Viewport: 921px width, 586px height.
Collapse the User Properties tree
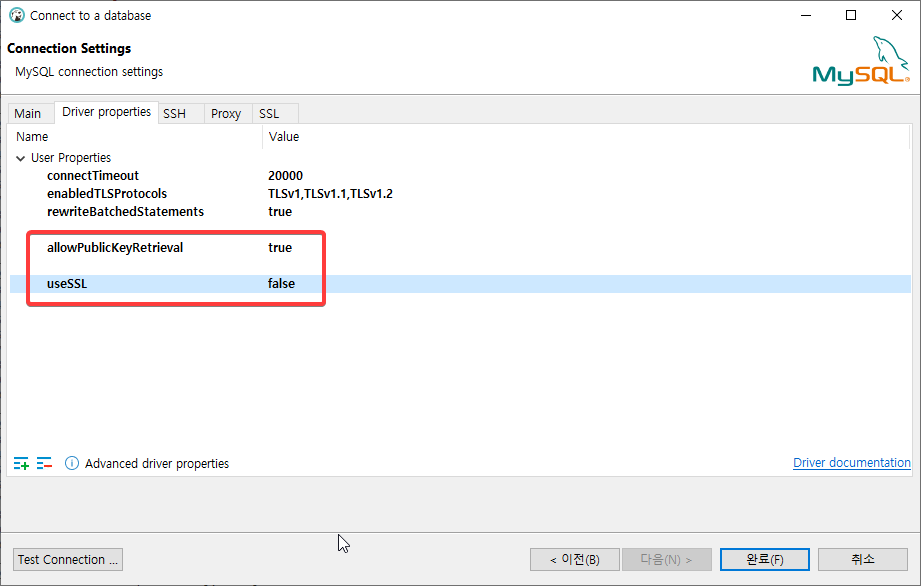(20, 157)
